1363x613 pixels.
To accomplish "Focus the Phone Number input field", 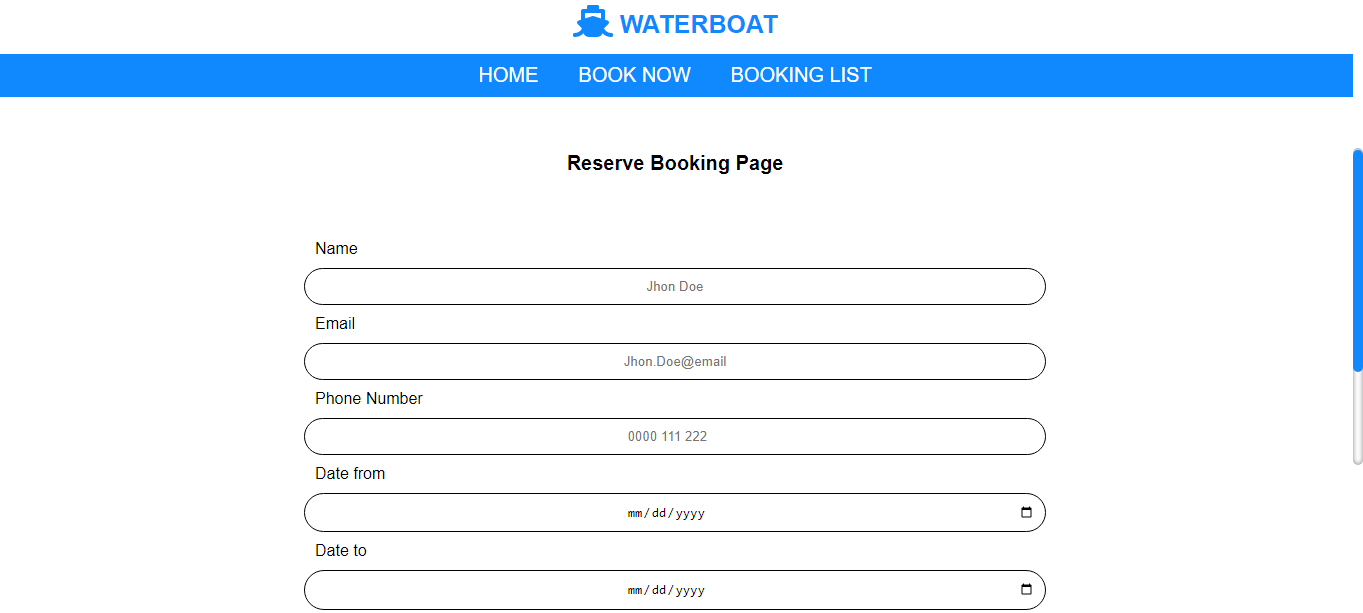I will click(x=675, y=436).
